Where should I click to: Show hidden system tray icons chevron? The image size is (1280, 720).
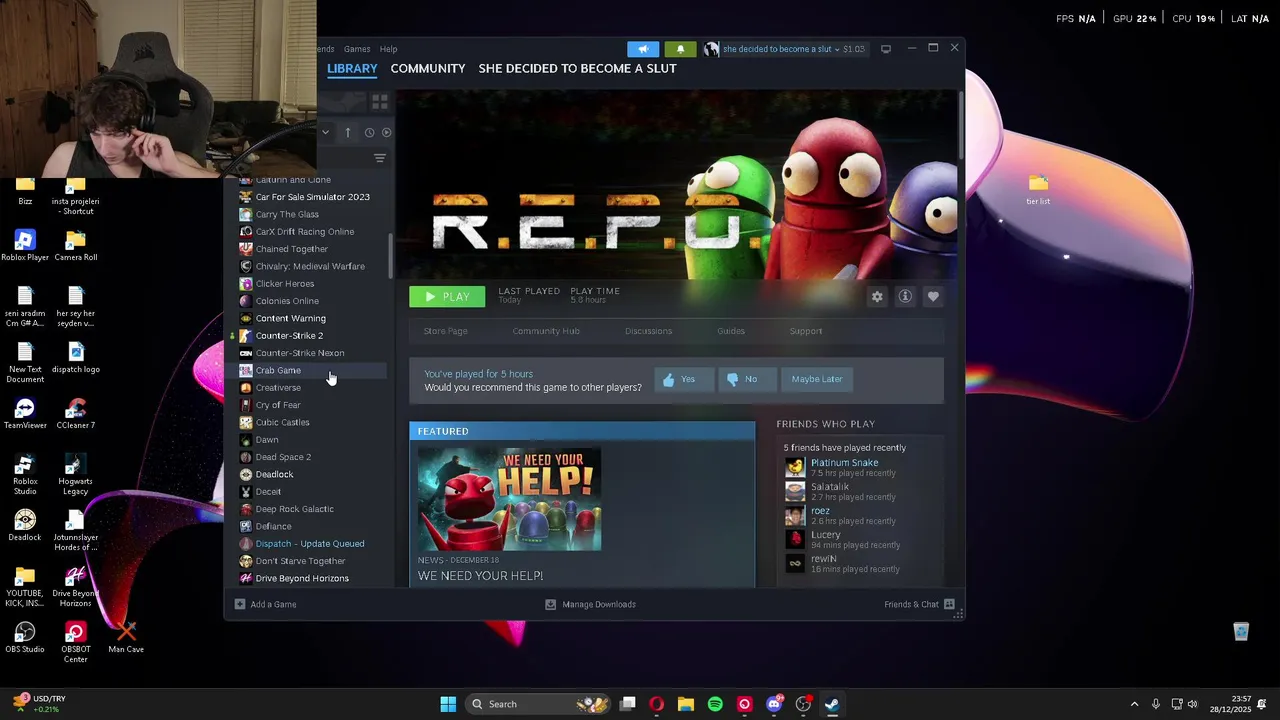click(1134, 704)
